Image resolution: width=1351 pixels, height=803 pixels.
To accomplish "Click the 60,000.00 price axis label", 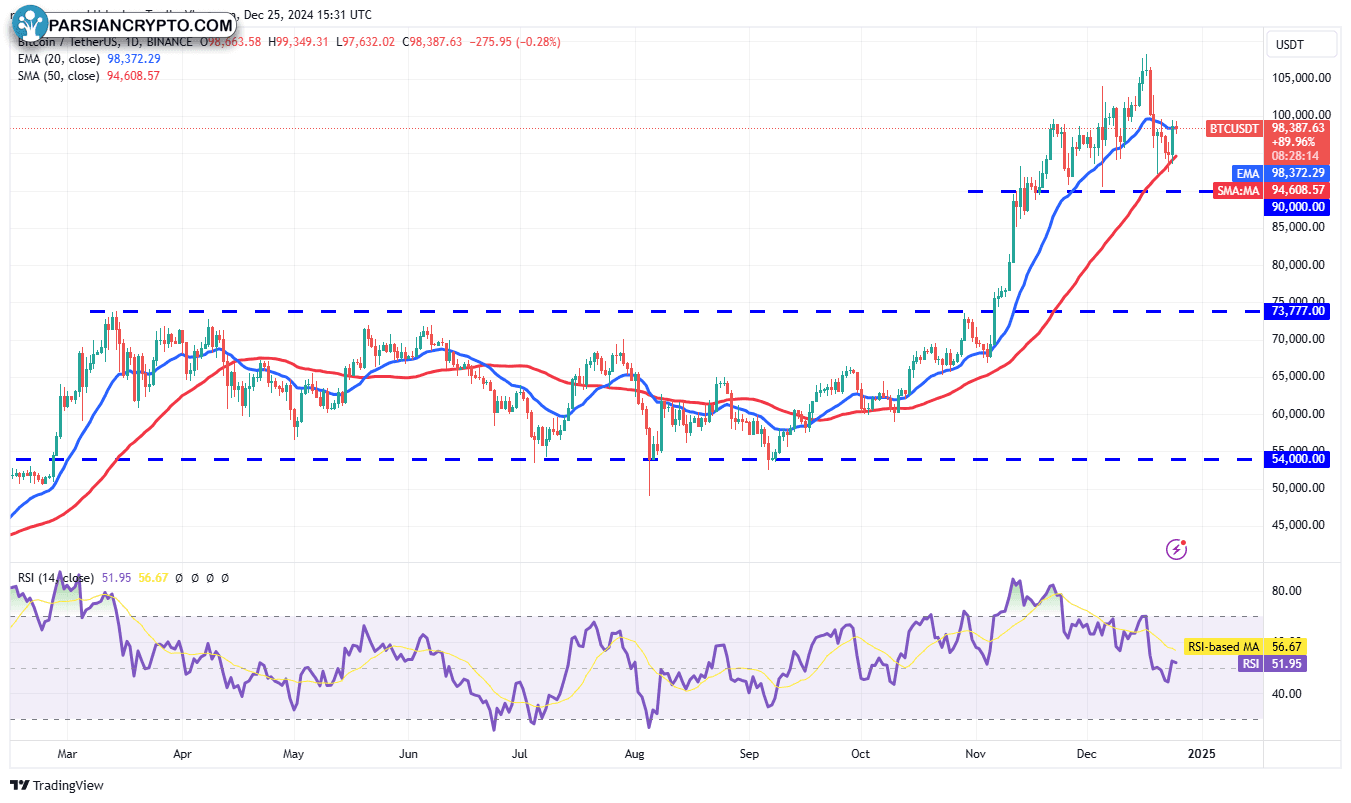I will (x=1298, y=413).
